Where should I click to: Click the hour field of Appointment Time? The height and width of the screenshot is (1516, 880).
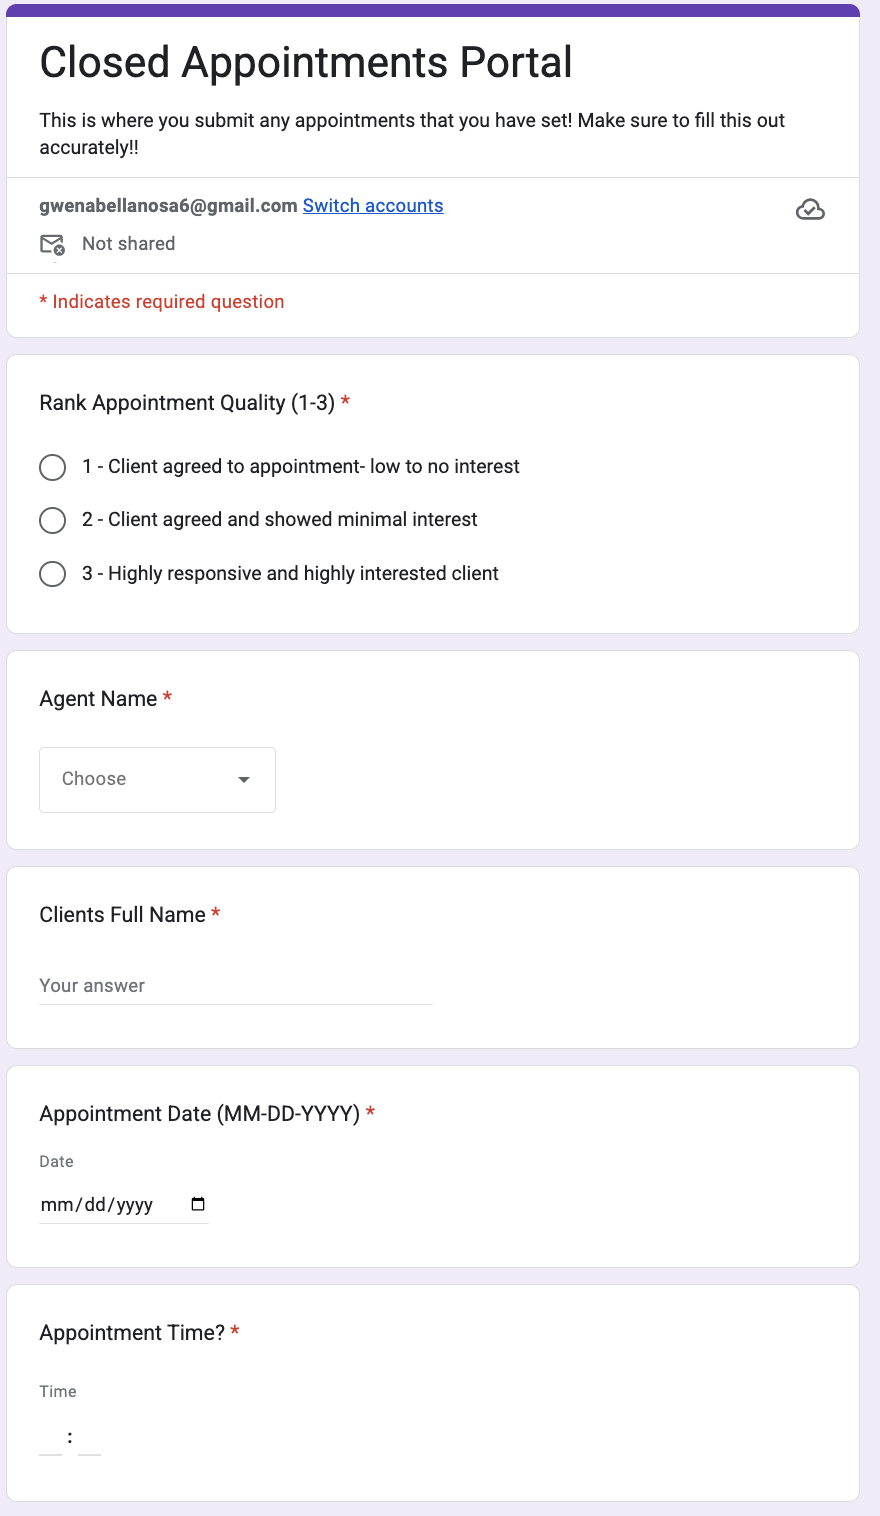pyautogui.click(x=51, y=1440)
